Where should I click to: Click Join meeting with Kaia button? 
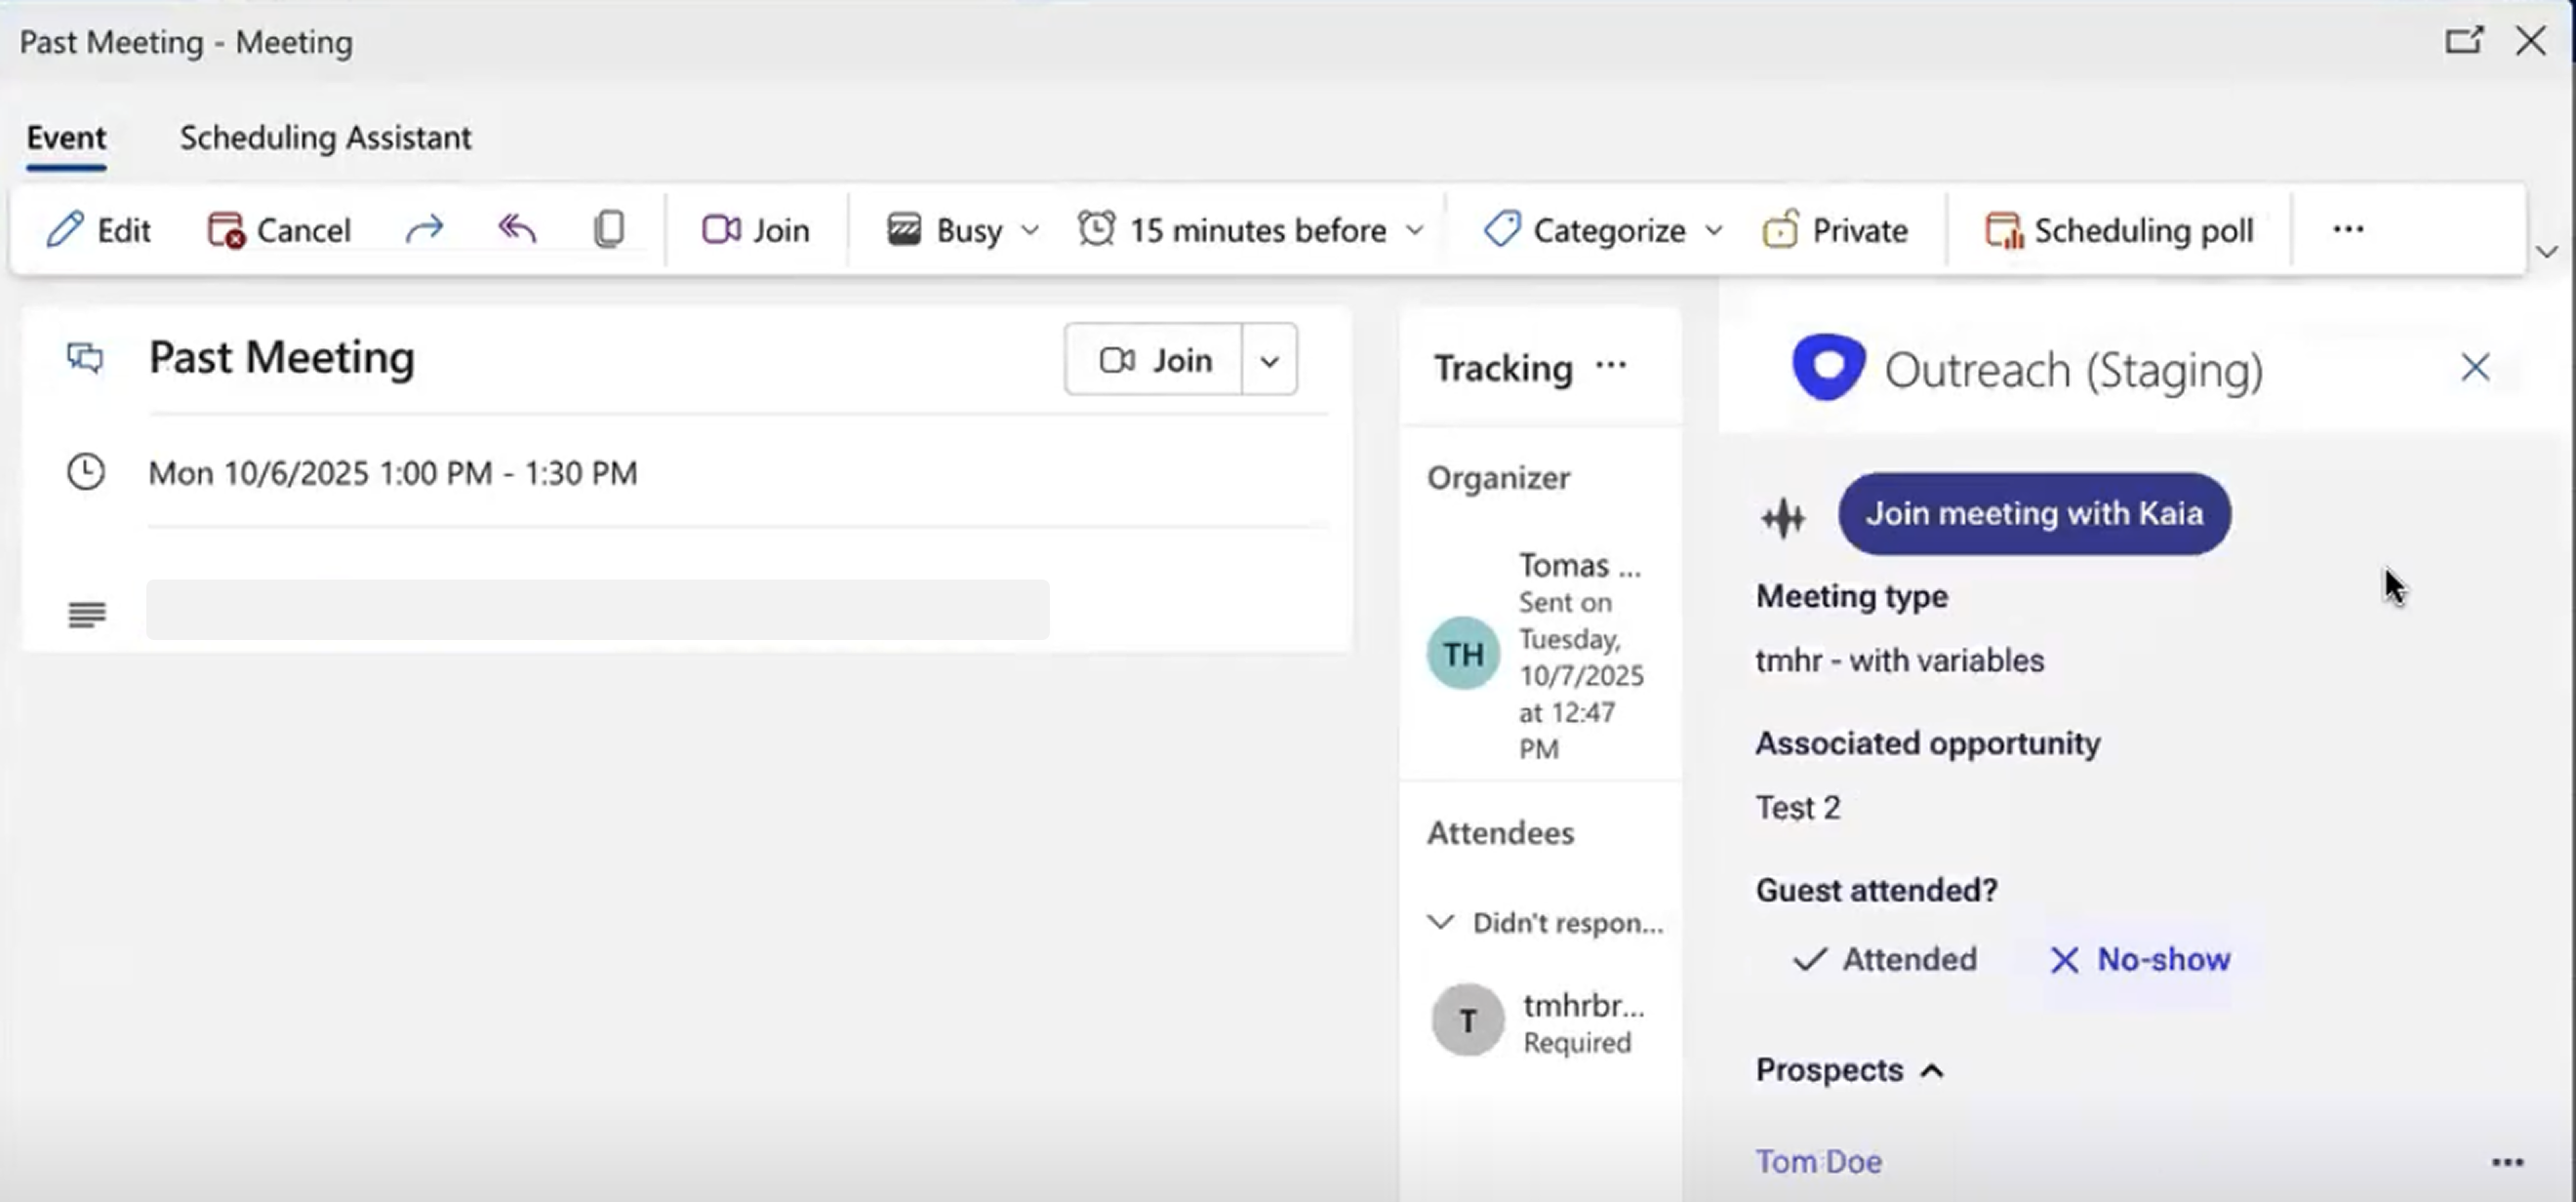pyautogui.click(x=2034, y=513)
